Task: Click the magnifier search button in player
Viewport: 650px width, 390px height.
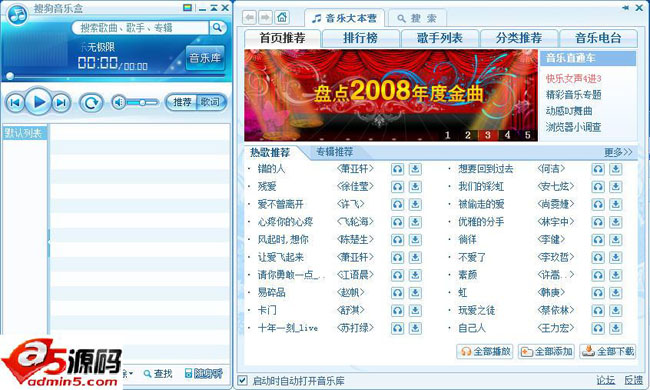Action: click(217, 28)
